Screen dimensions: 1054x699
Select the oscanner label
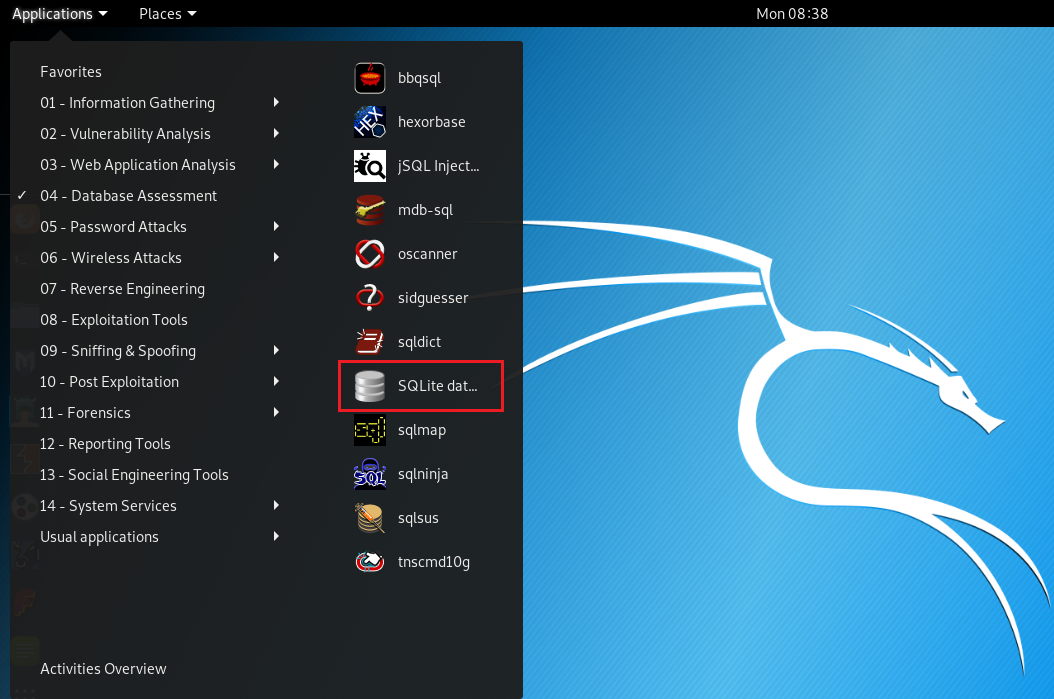point(428,254)
